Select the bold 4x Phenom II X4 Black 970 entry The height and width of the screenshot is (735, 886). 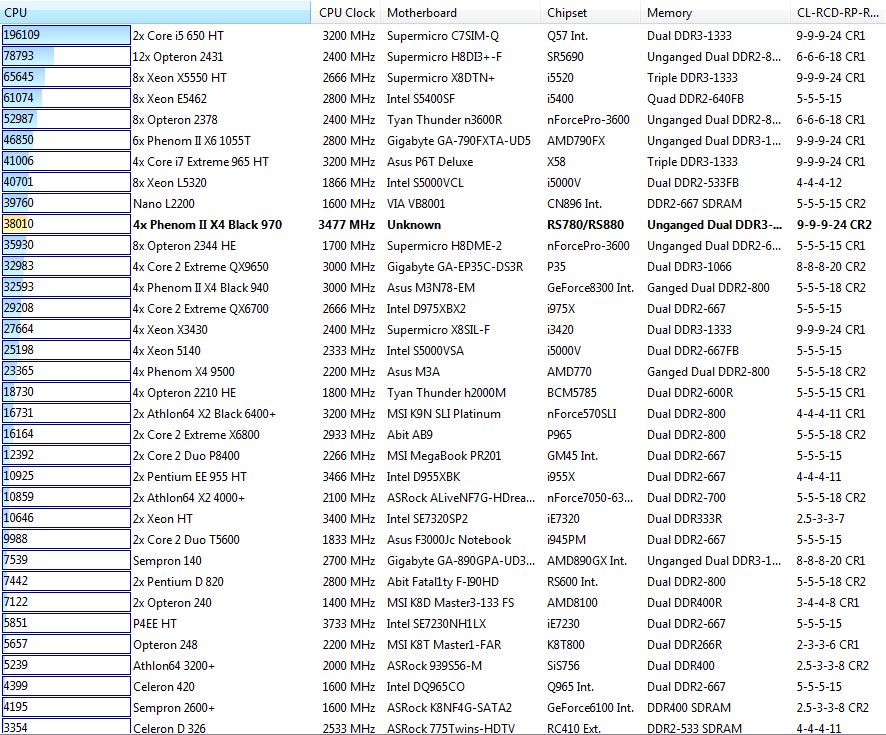click(x=207, y=225)
